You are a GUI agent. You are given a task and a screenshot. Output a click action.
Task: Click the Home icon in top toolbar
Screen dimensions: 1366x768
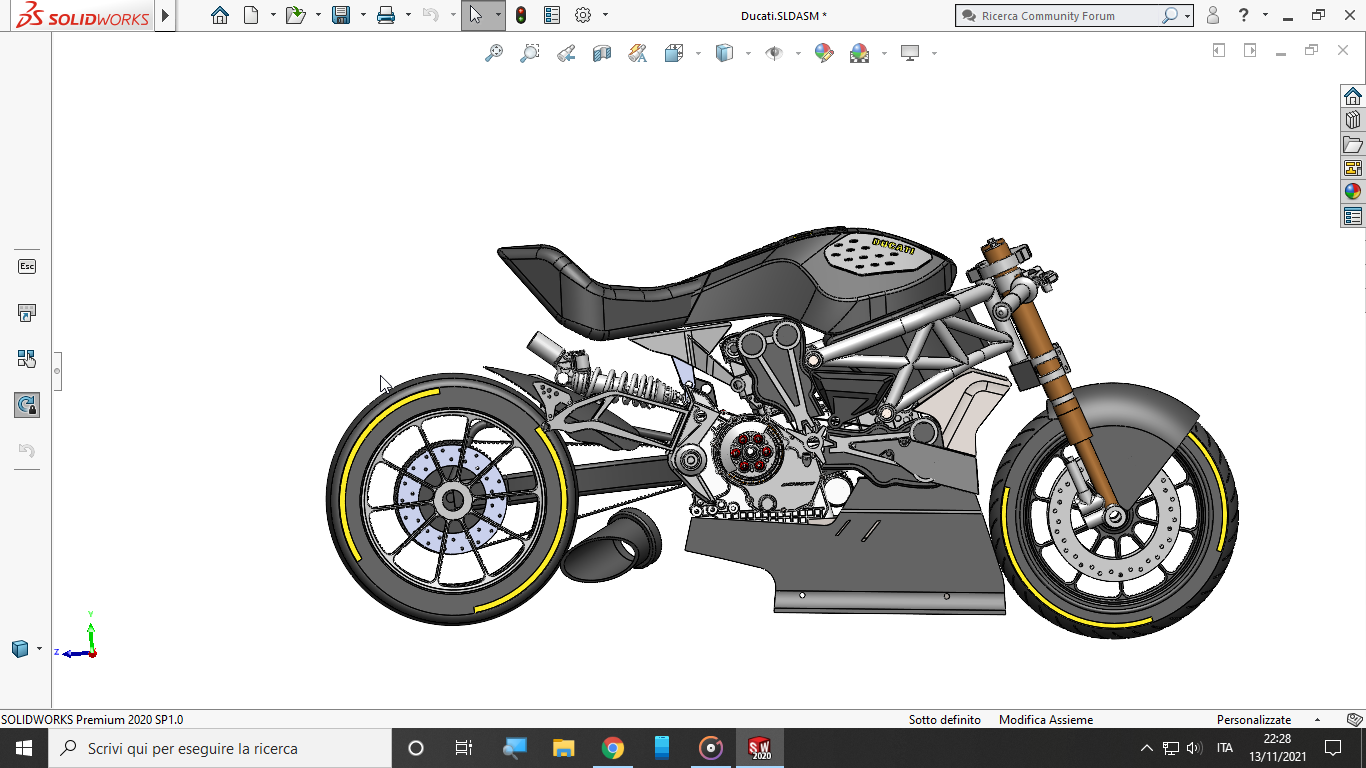[x=220, y=15]
